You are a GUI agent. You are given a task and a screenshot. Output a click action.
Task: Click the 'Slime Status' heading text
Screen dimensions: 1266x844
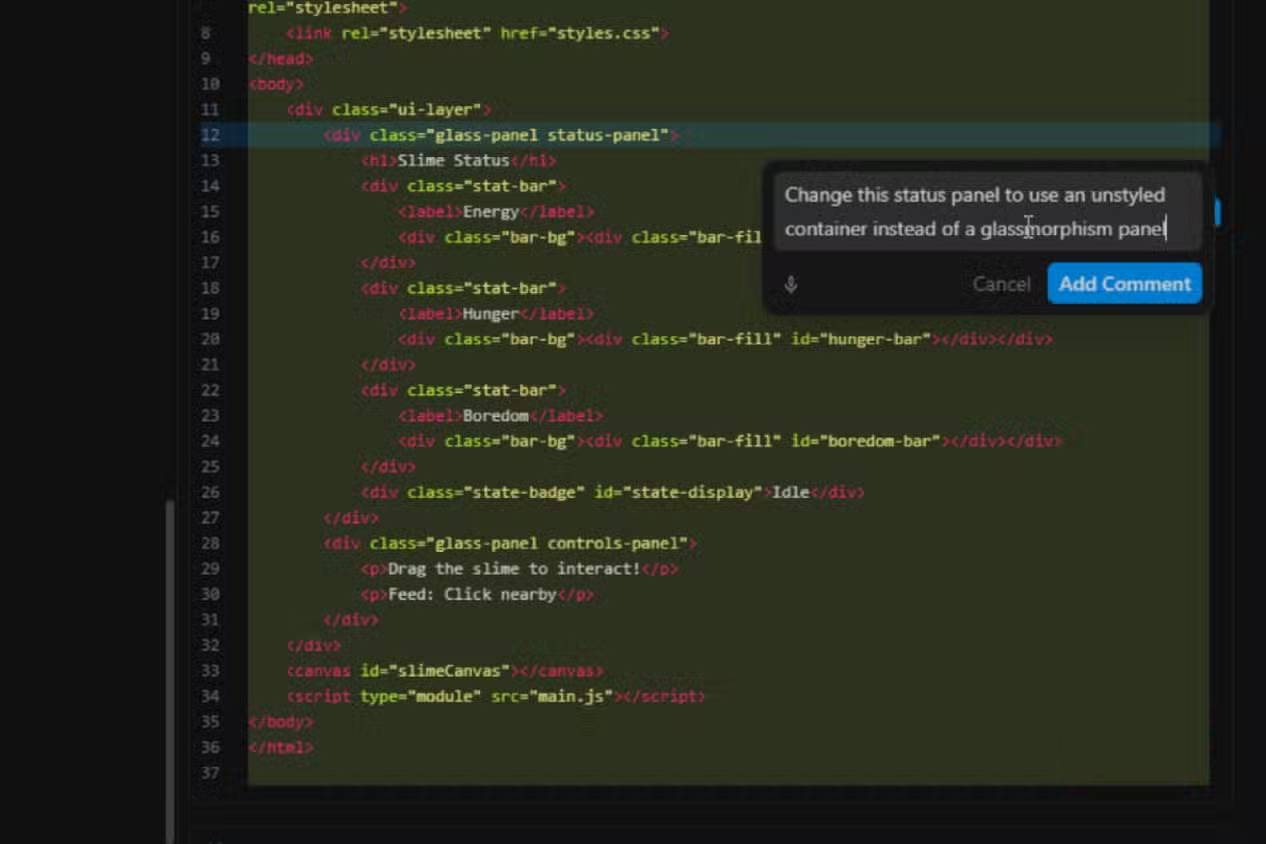453,160
